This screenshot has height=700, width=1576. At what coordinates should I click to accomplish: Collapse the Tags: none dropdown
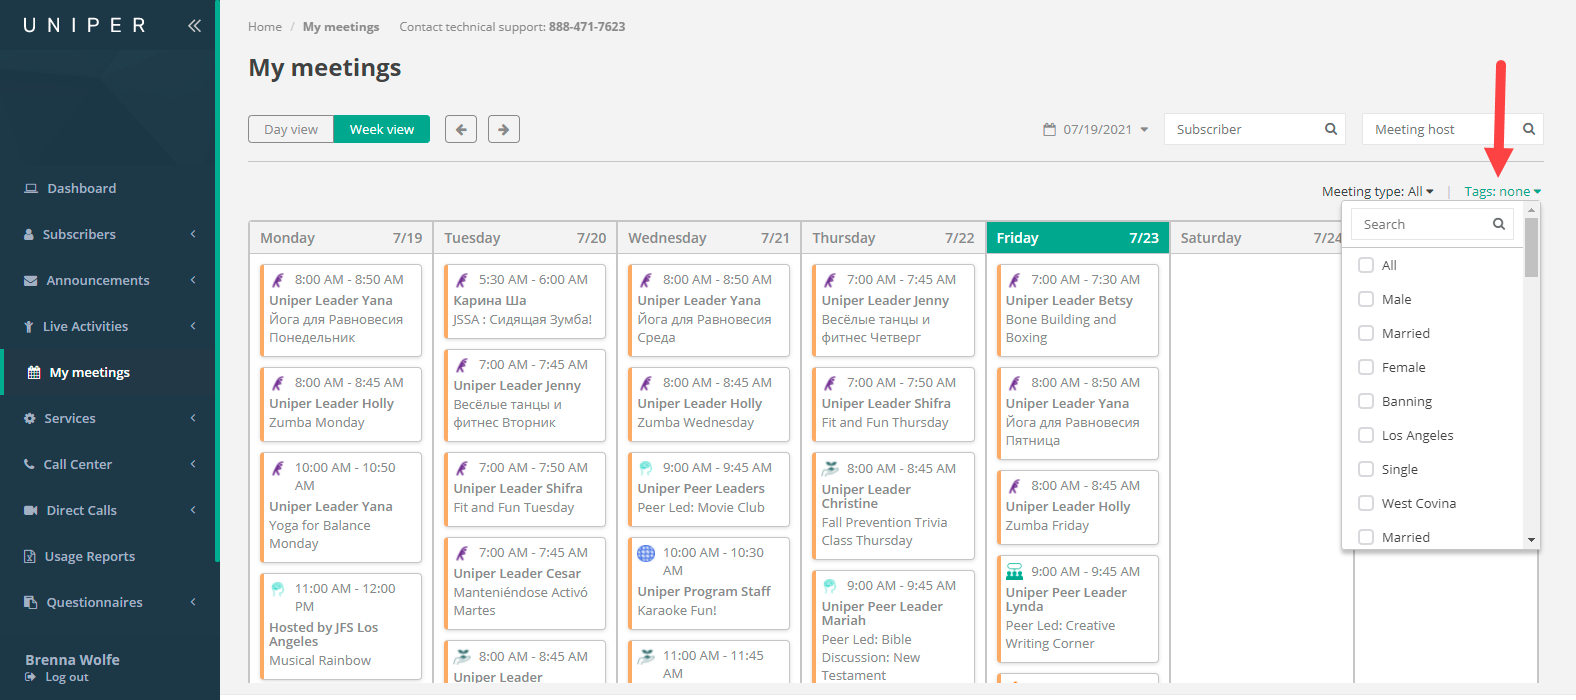[1502, 191]
